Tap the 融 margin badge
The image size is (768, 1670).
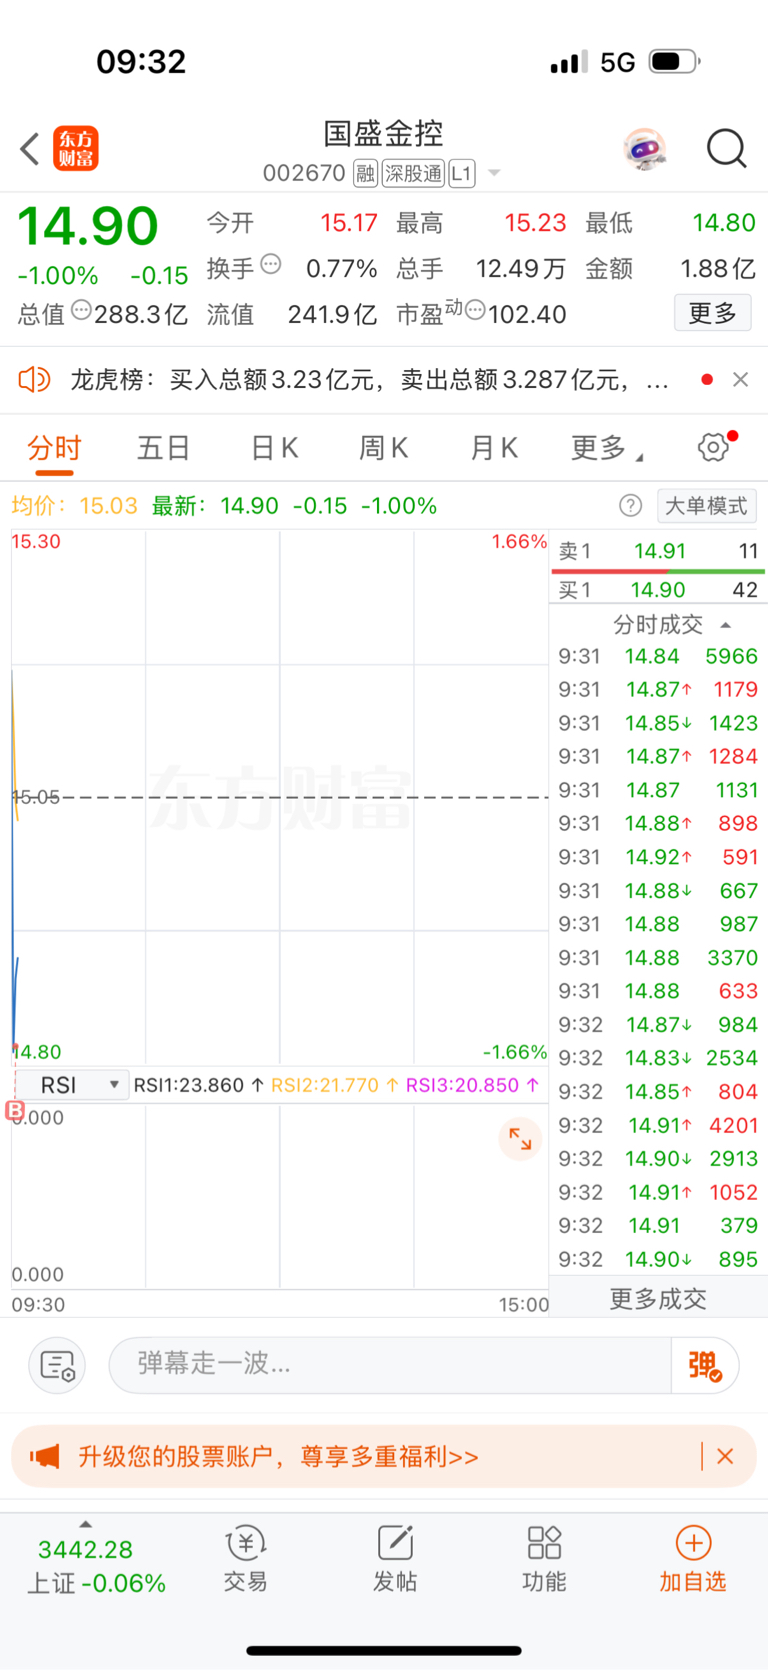365,174
